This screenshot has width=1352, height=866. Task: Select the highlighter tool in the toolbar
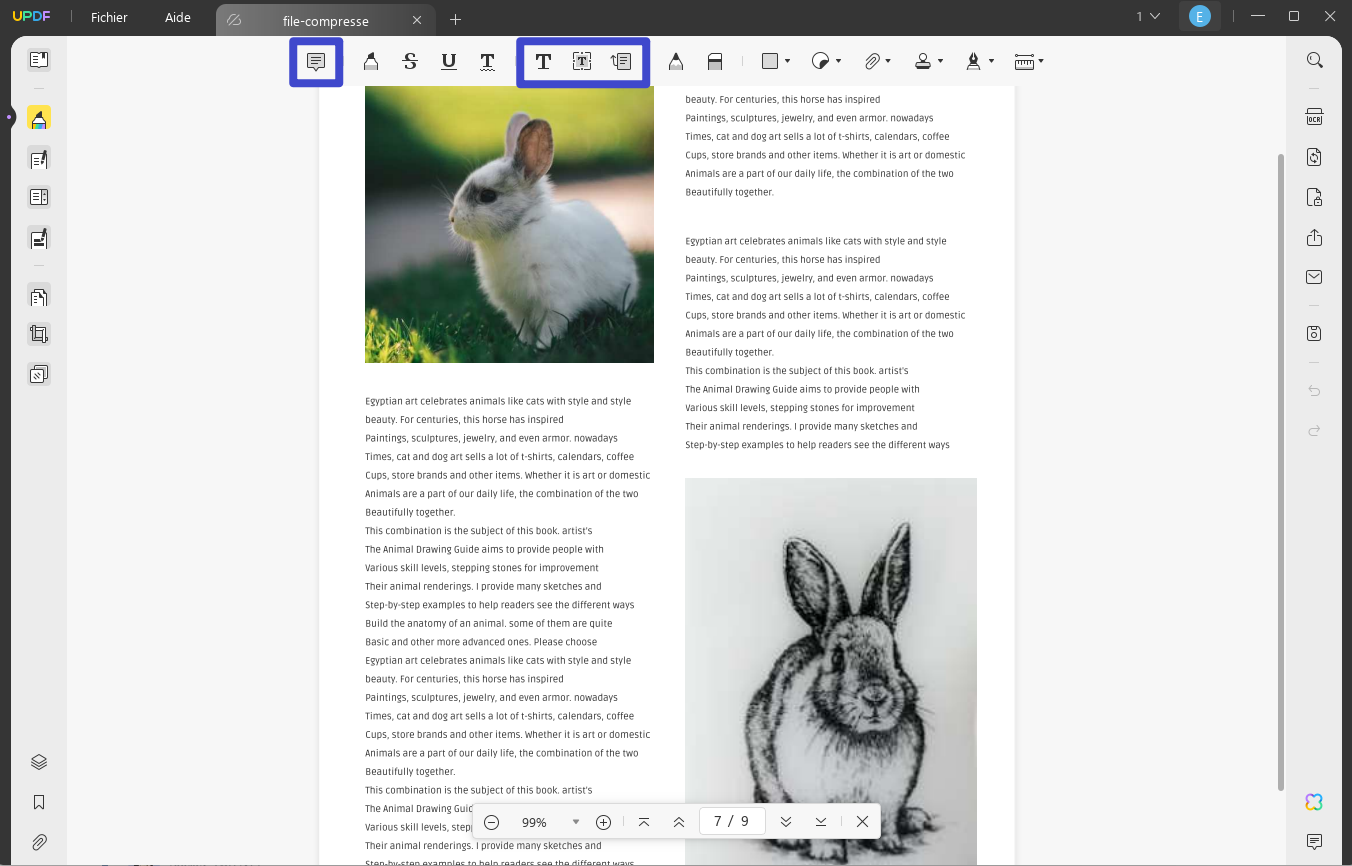tap(371, 61)
